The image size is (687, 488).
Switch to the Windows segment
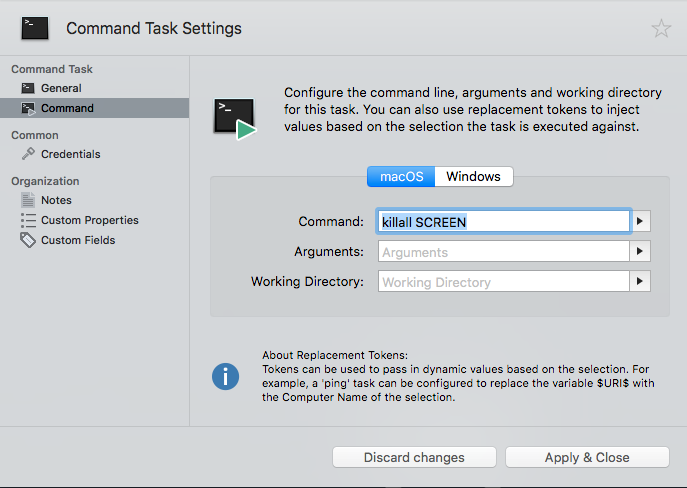[473, 176]
